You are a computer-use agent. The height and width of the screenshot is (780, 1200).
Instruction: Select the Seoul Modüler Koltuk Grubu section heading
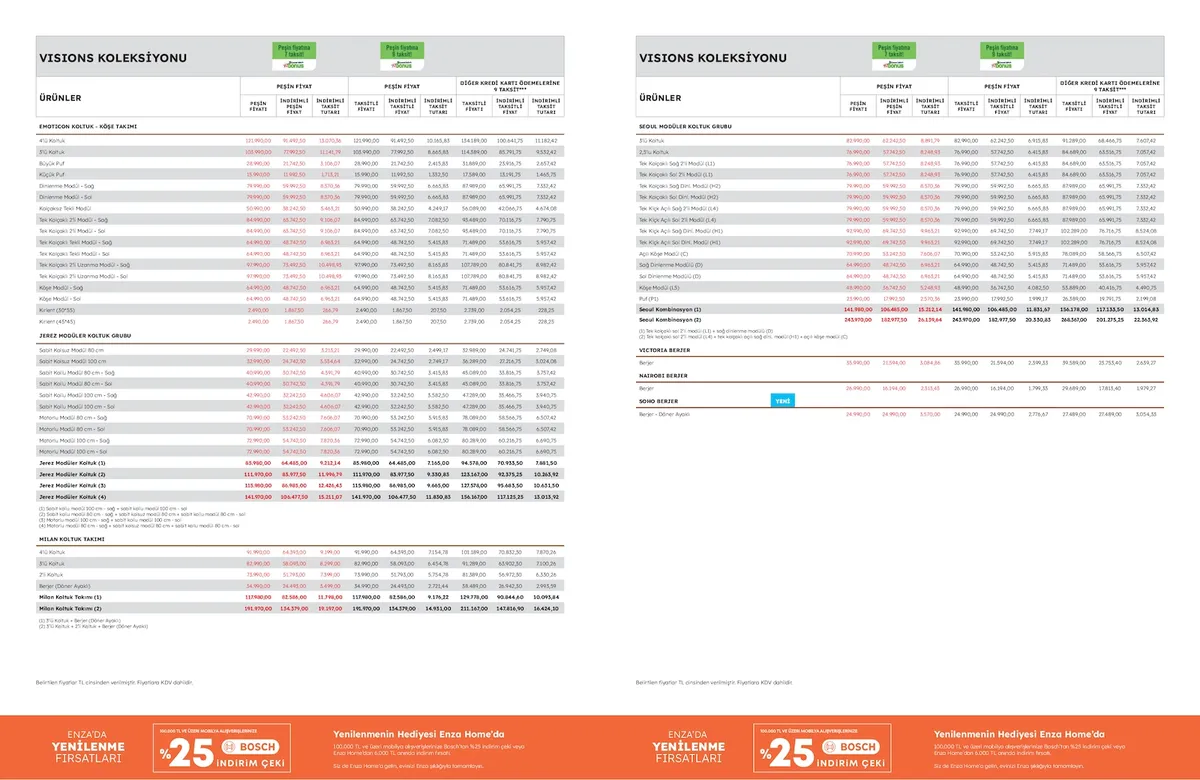point(685,127)
